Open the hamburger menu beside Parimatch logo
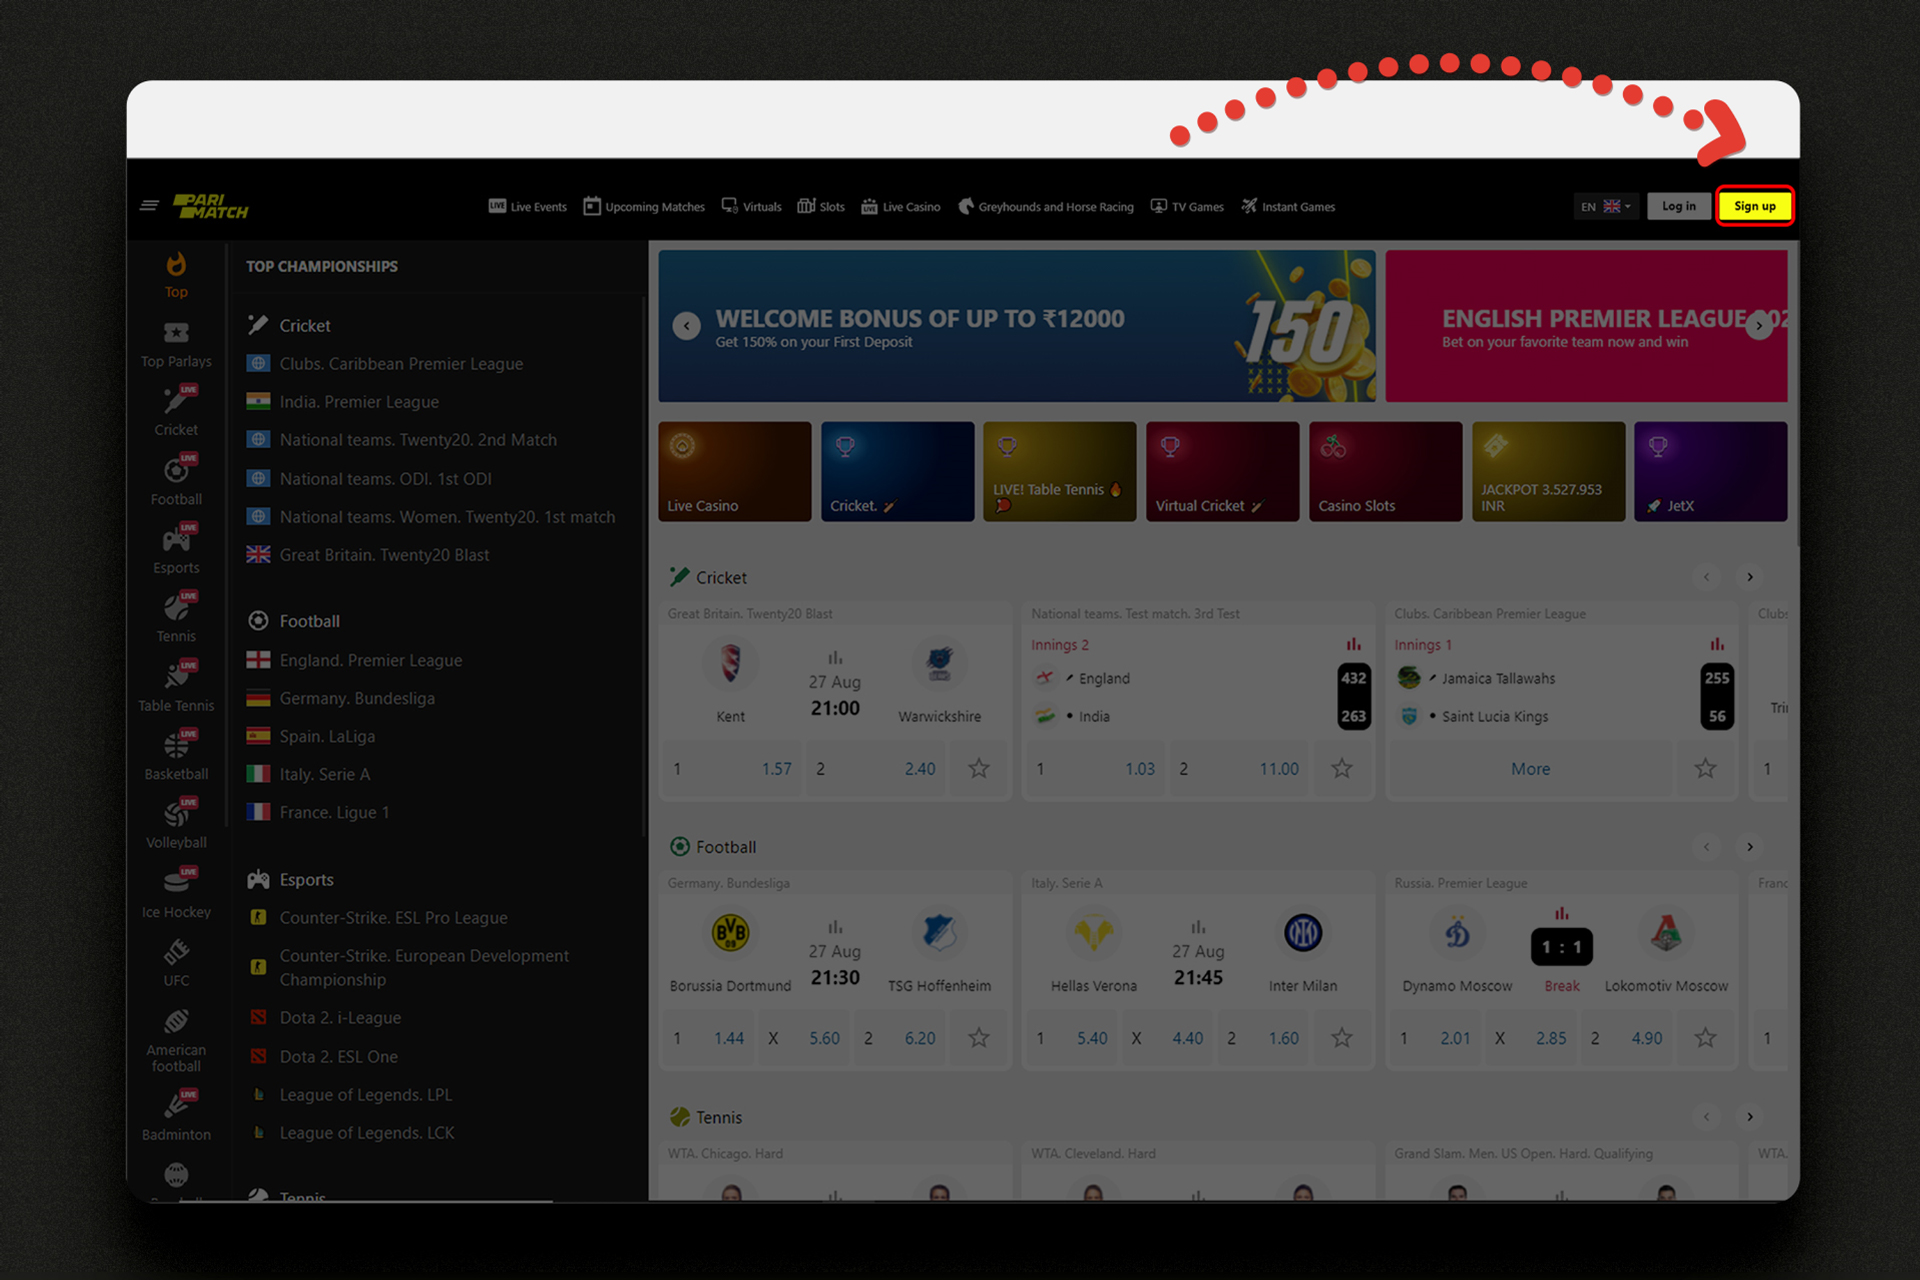The height and width of the screenshot is (1280, 1920). (149, 206)
